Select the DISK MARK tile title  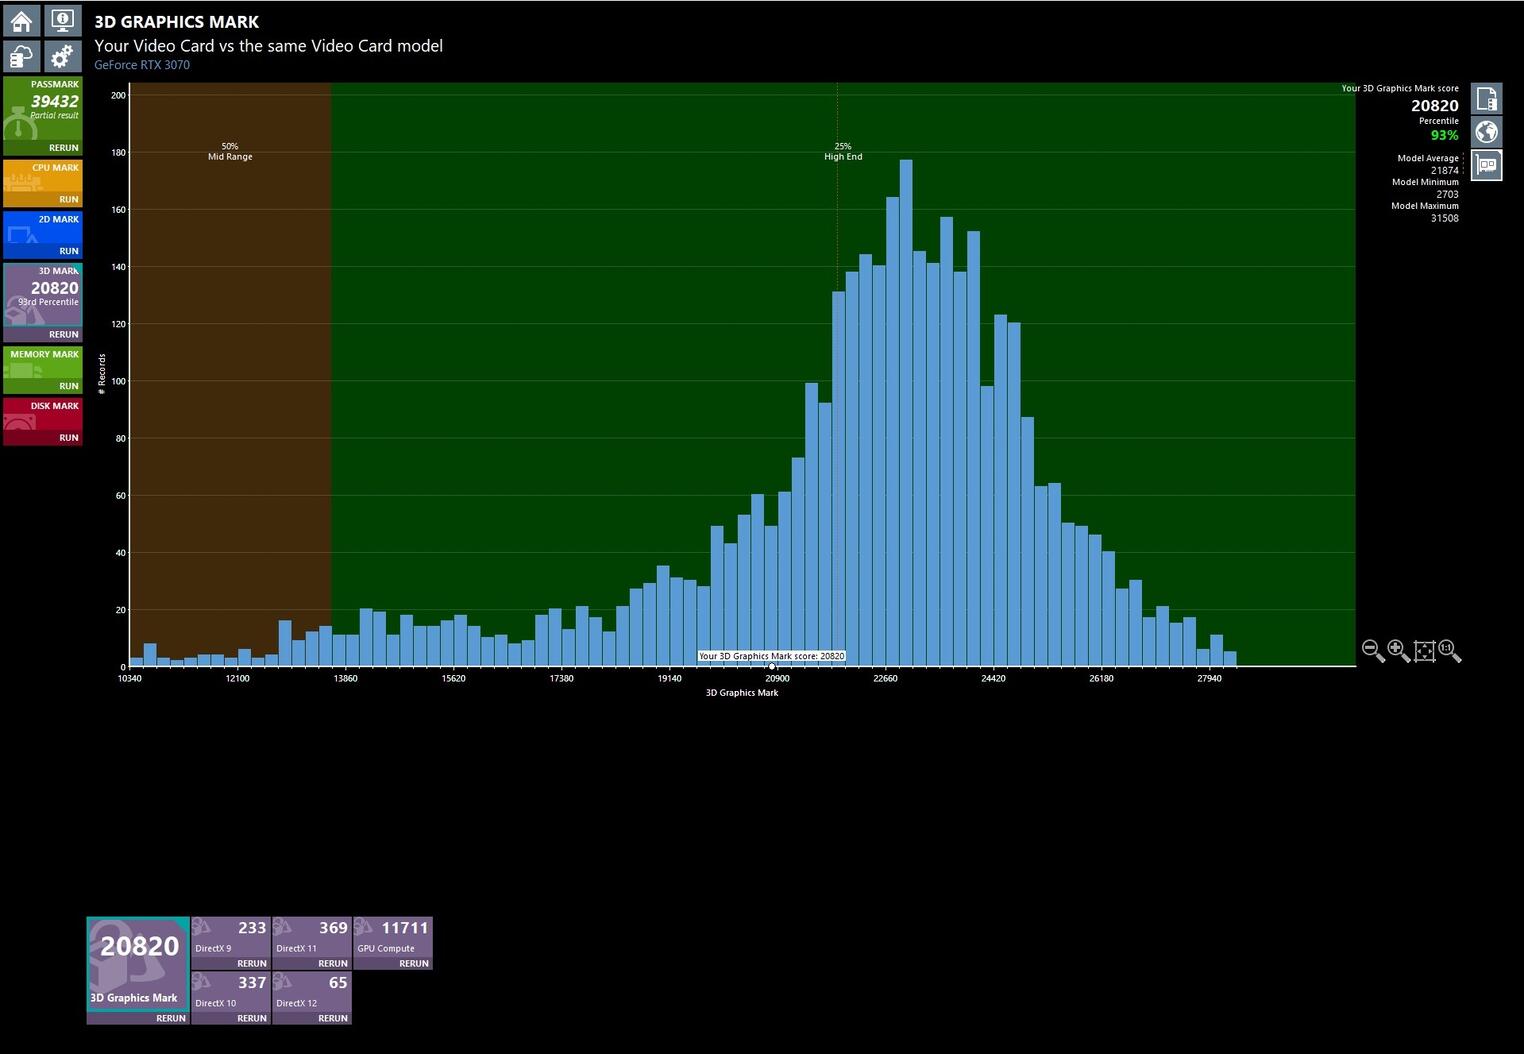click(54, 407)
